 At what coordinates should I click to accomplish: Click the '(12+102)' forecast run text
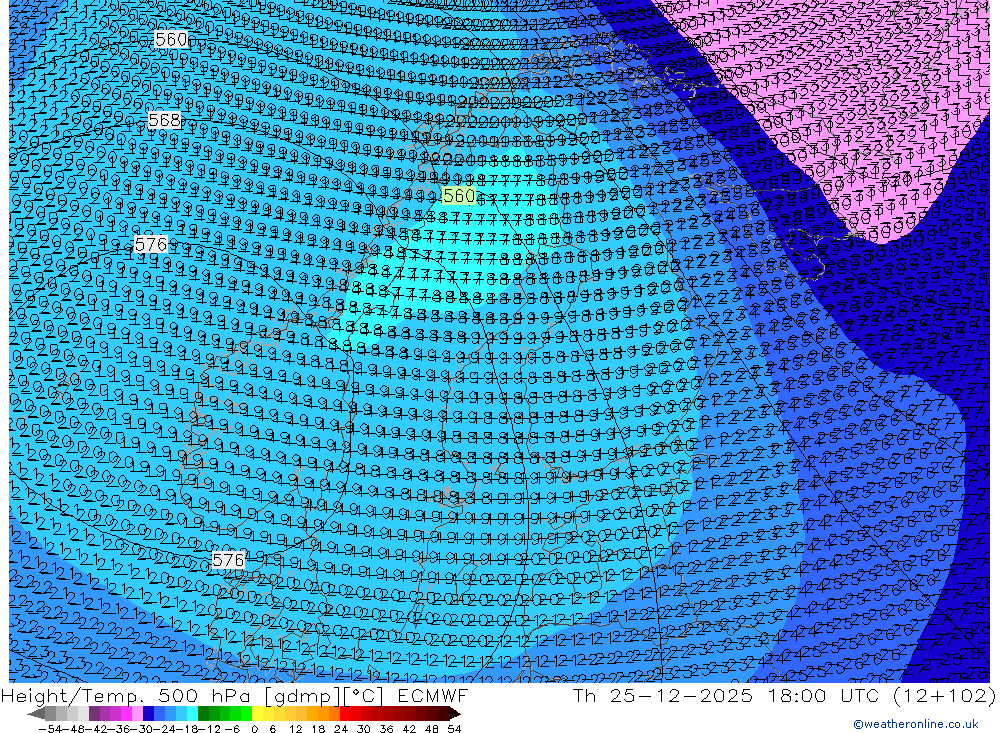[x=943, y=695]
